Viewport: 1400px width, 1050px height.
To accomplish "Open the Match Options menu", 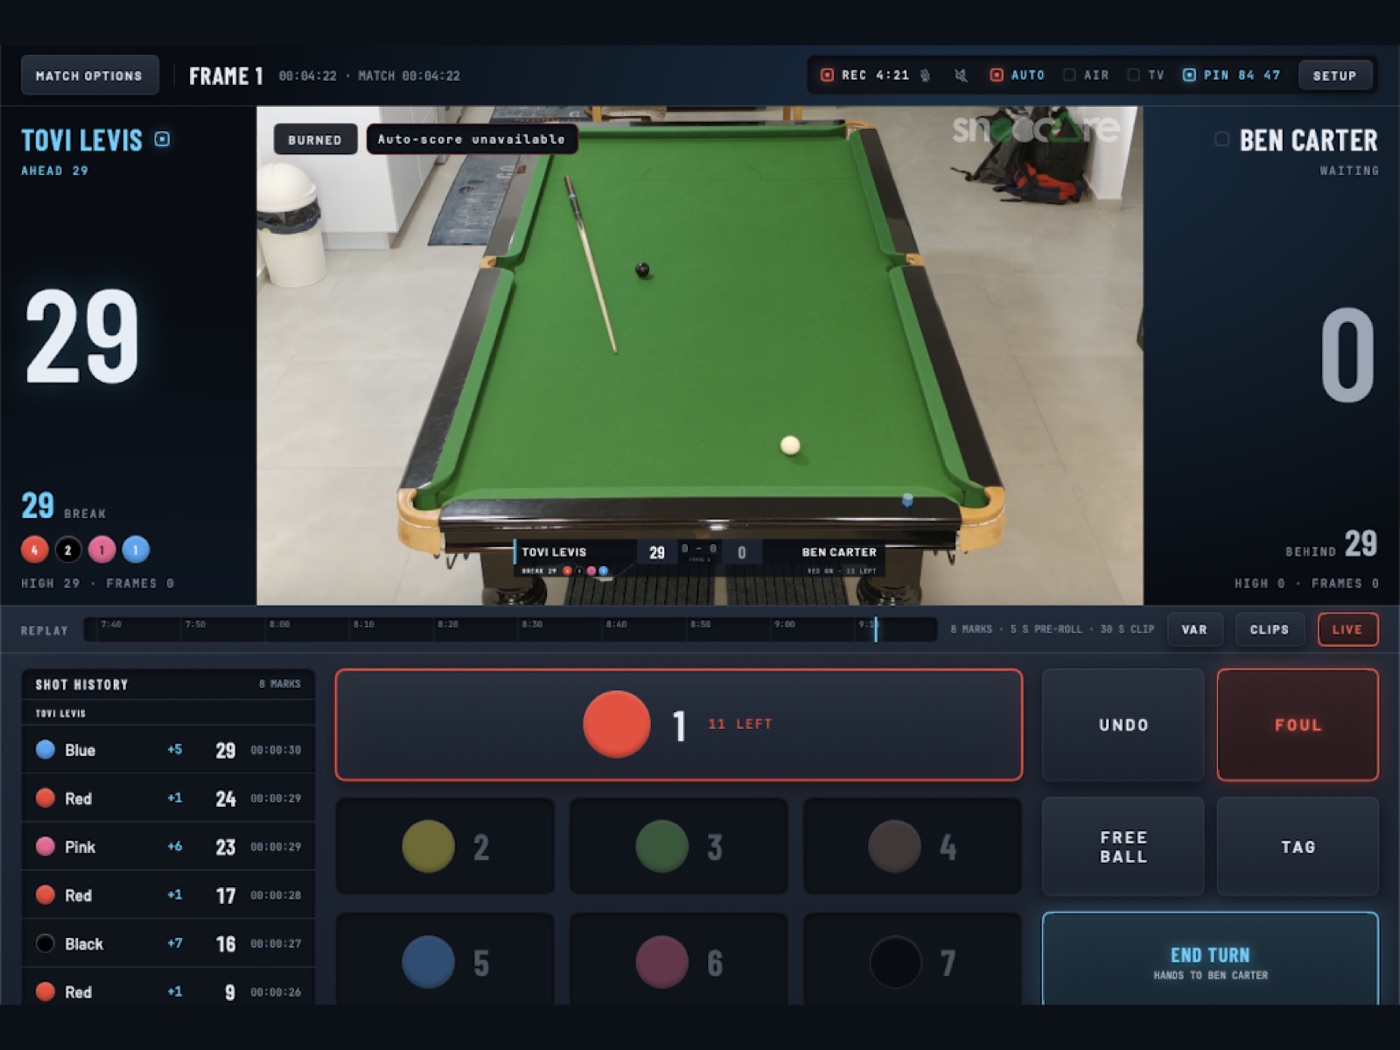I will 90,75.
